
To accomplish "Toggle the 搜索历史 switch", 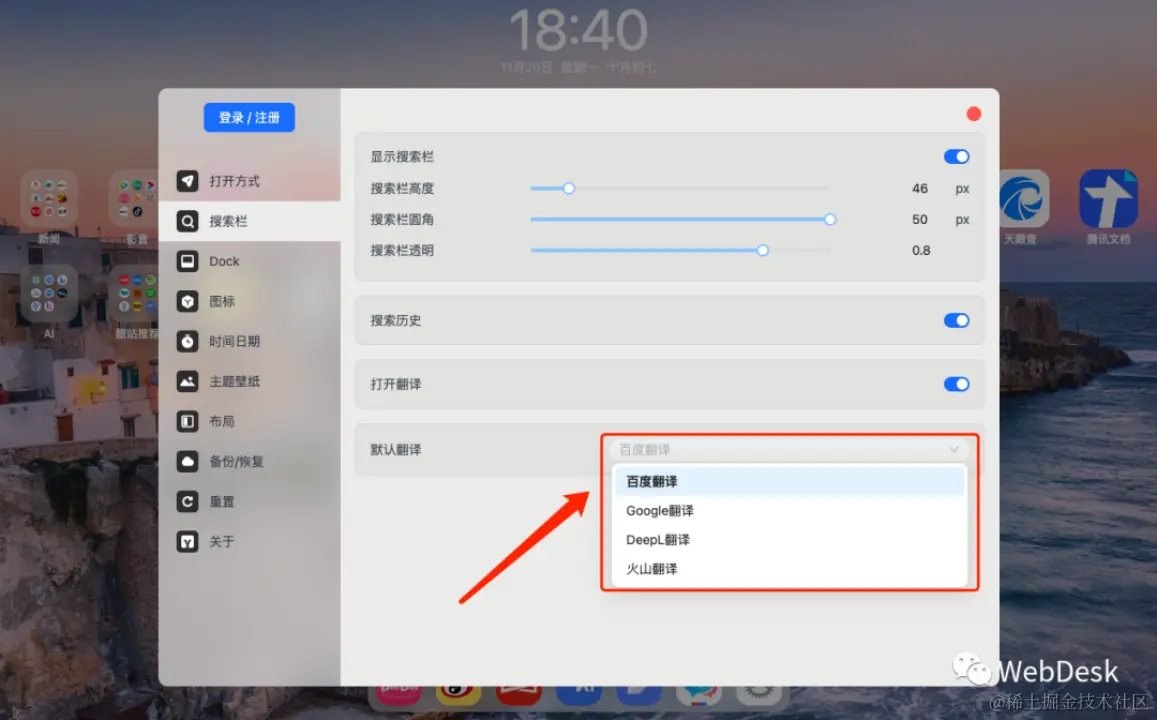I will tap(956, 320).
